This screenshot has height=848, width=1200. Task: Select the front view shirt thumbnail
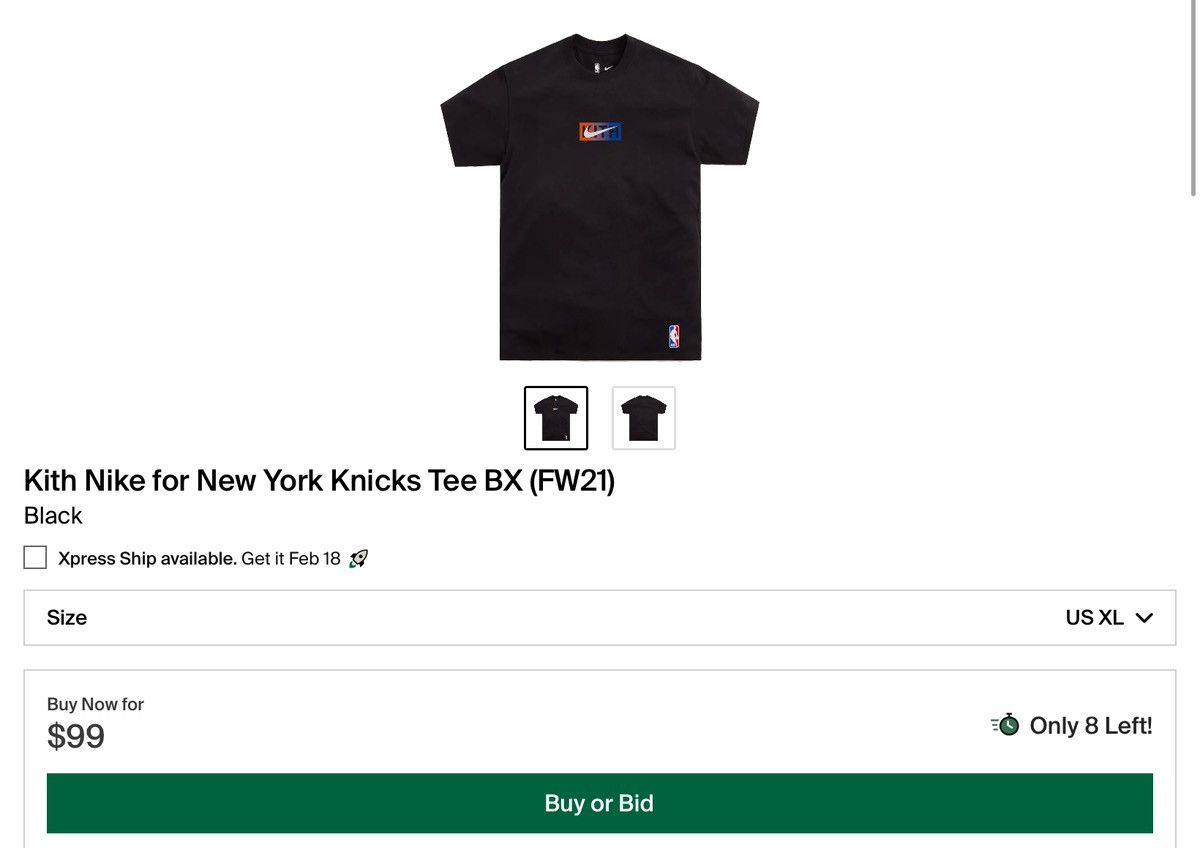556,418
